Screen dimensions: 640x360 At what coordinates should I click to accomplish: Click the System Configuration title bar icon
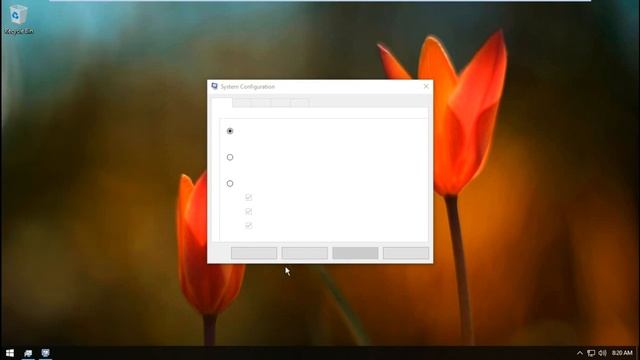(214, 86)
